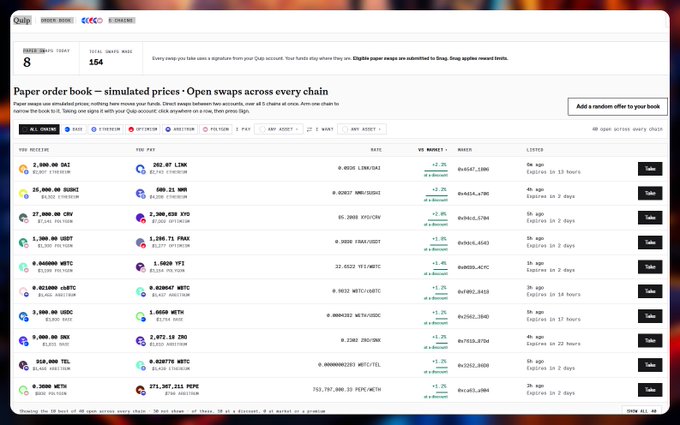Take the 1,300.00 USDT swap
The height and width of the screenshot is (425, 680).
click(x=650, y=242)
